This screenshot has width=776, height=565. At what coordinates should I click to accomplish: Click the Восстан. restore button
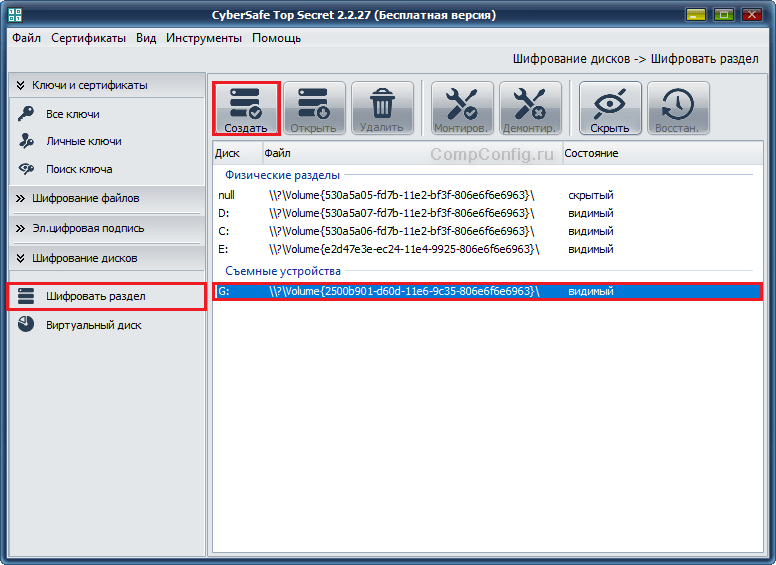[678, 108]
